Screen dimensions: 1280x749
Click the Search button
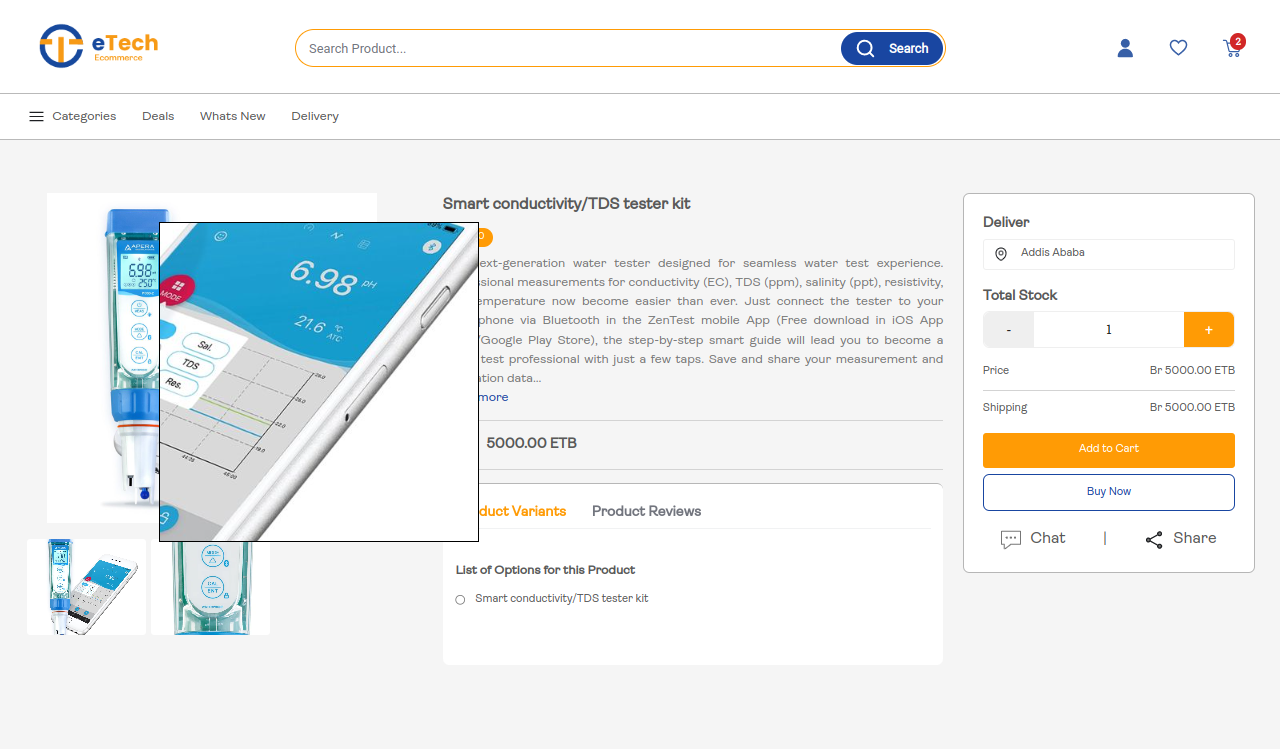(892, 48)
